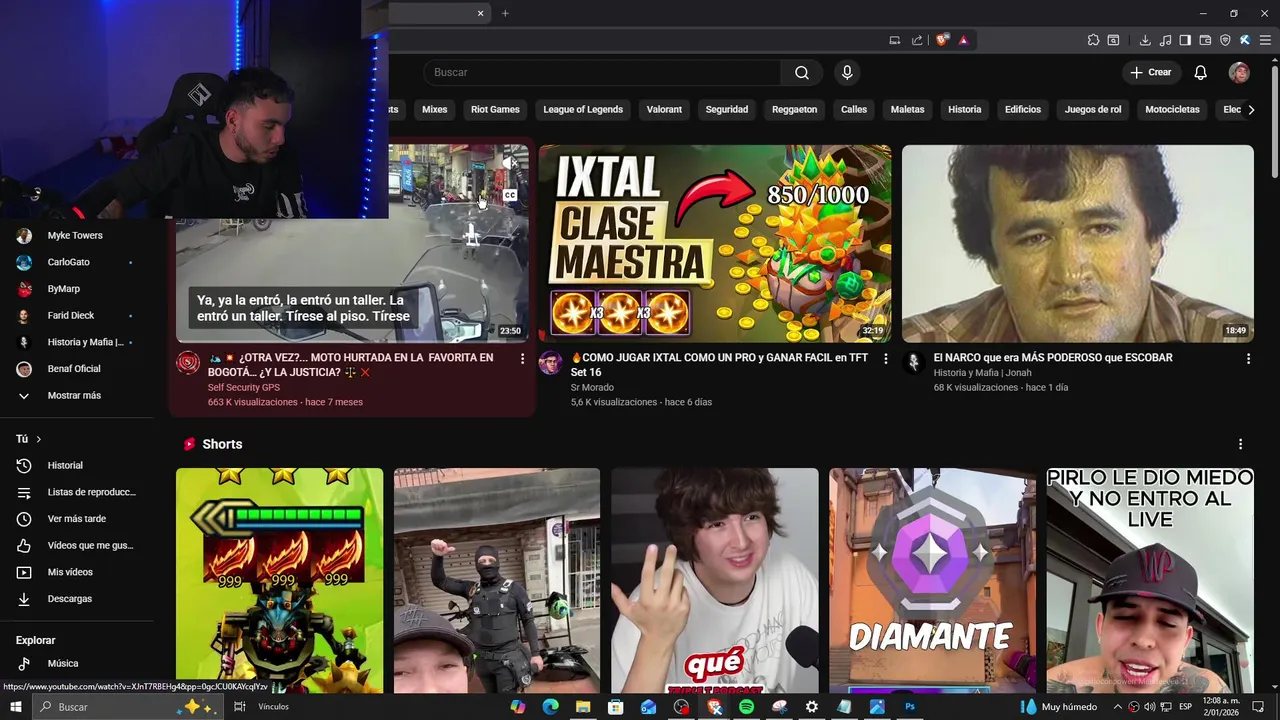This screenshot has height=720, width=1280.
Task: Expand the Tú section chevron
Action: pos(39,439)
